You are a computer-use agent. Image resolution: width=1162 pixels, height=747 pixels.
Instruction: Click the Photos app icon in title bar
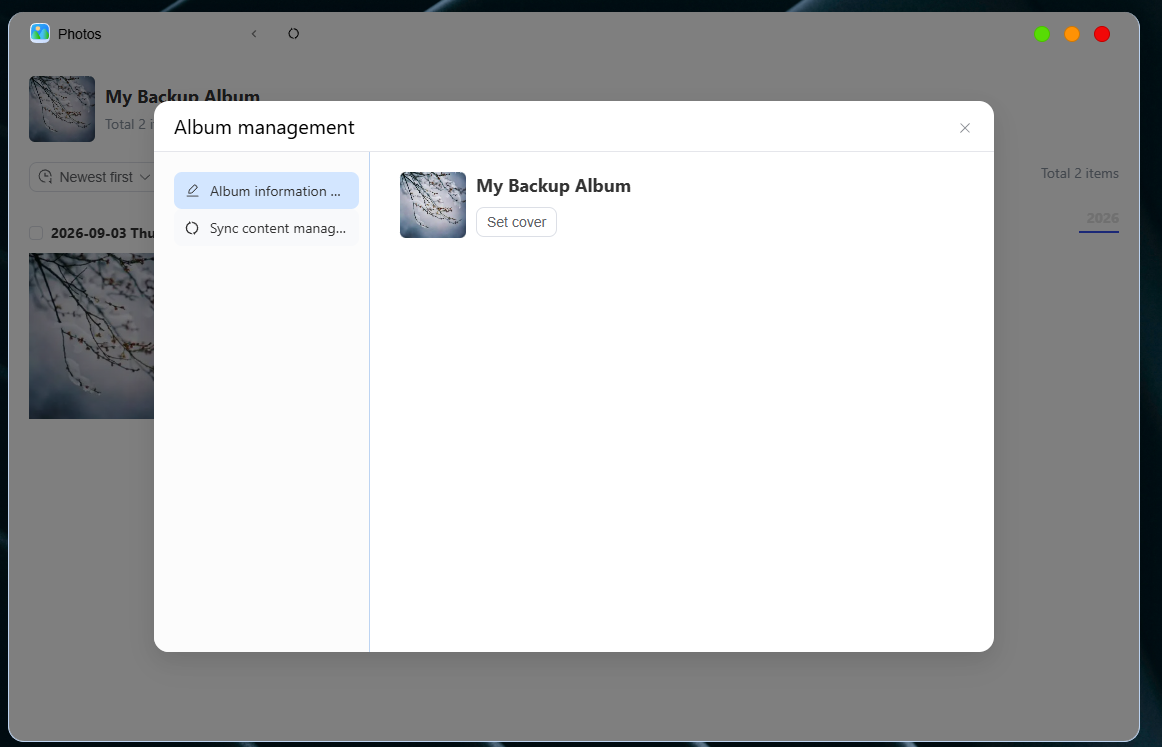point(40,33)
